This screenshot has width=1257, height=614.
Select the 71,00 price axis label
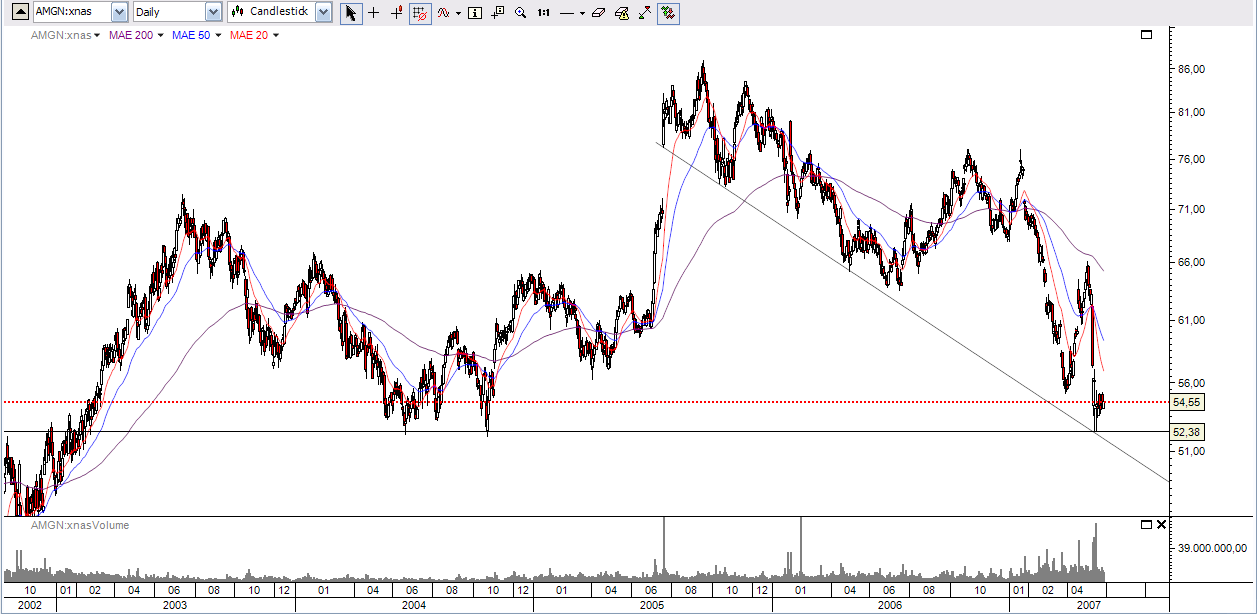(x=1190, y=209)
